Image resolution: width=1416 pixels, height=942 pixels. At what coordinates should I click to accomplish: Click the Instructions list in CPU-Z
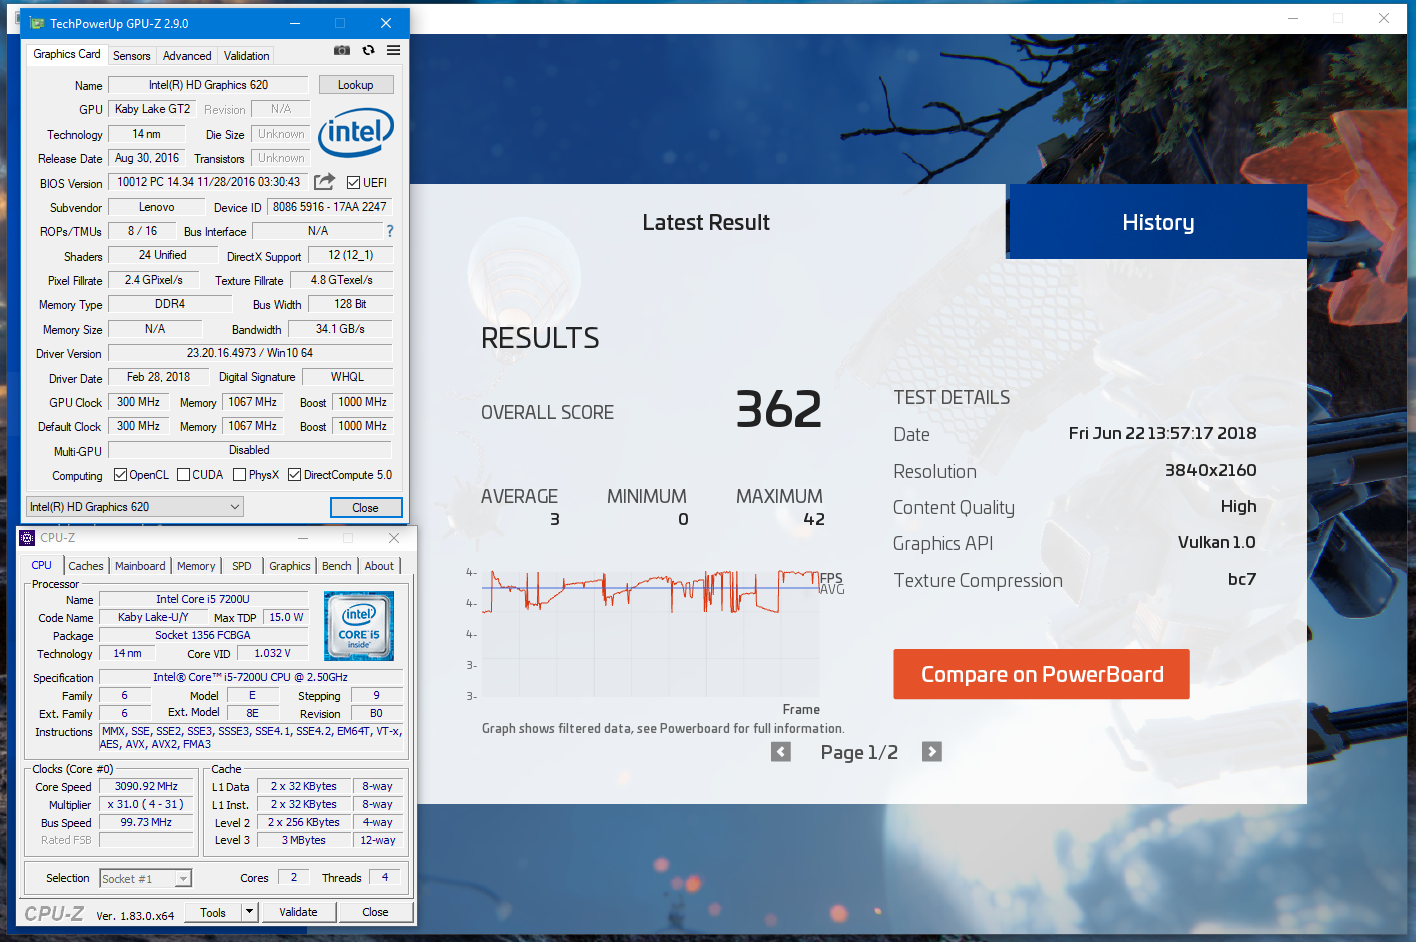(250, 738)
